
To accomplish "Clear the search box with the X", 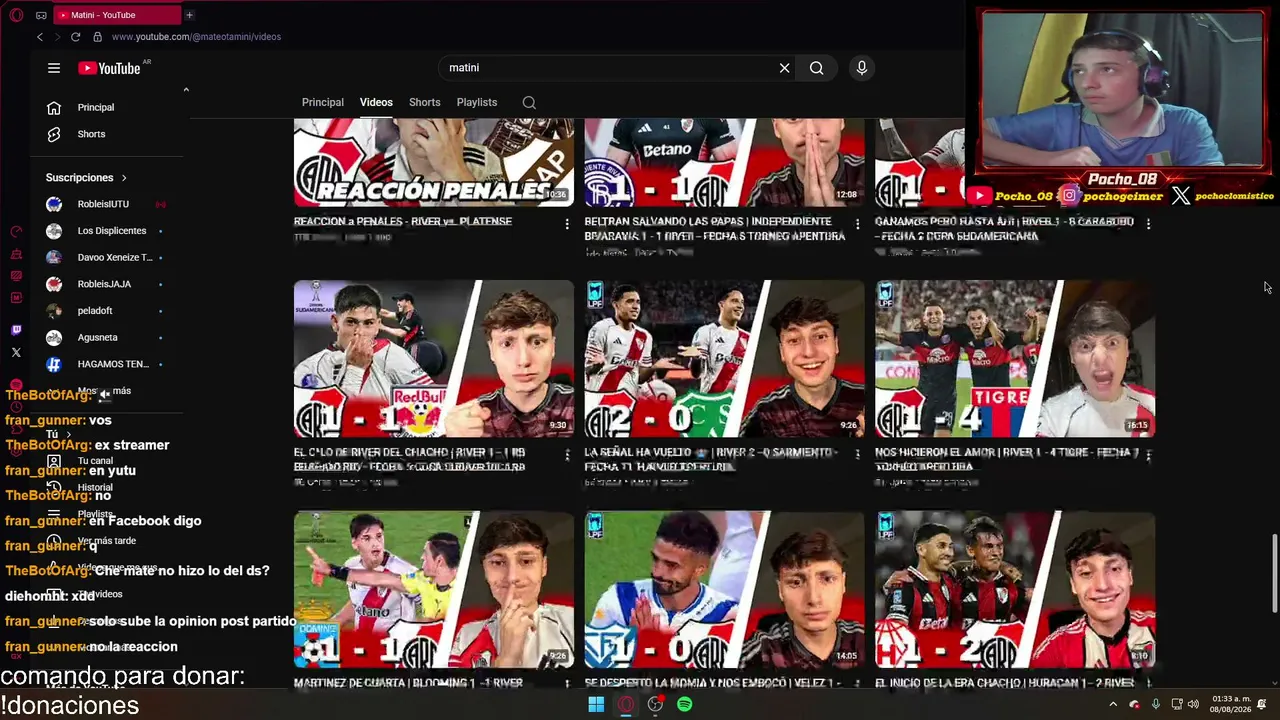I will pos(784,68).
